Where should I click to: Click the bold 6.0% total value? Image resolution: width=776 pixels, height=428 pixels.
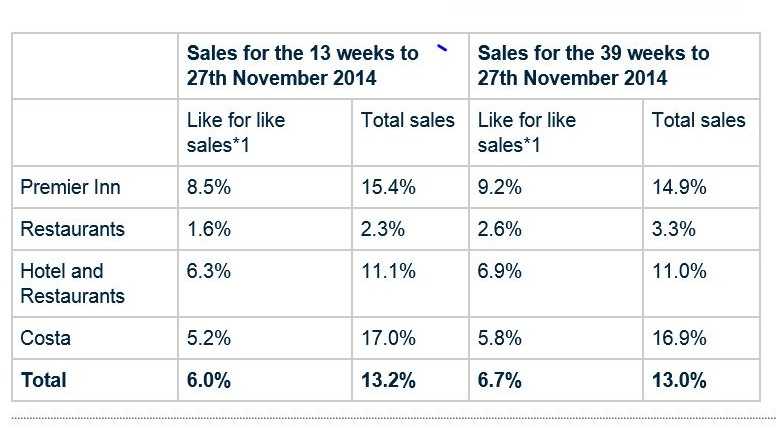coord(210,380)
